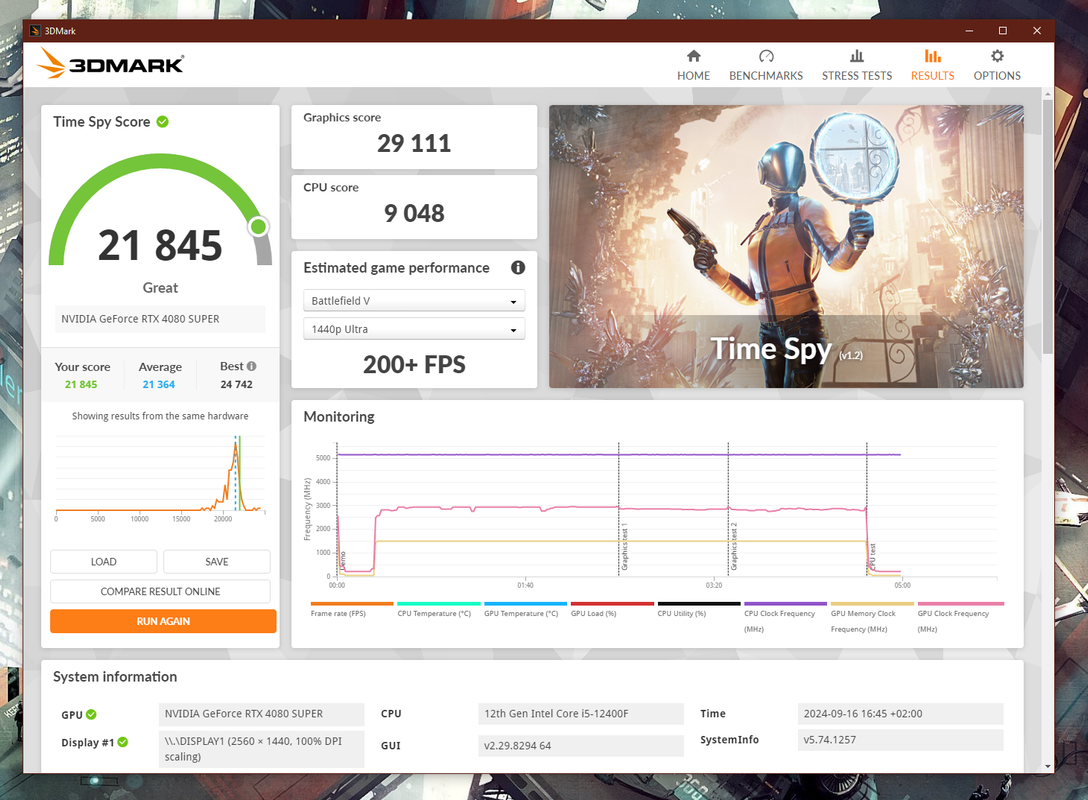Toggle the GPU Memory Clock Frequency legend entry
This screenshot has width=1088, height=800.
pos(872,617)
